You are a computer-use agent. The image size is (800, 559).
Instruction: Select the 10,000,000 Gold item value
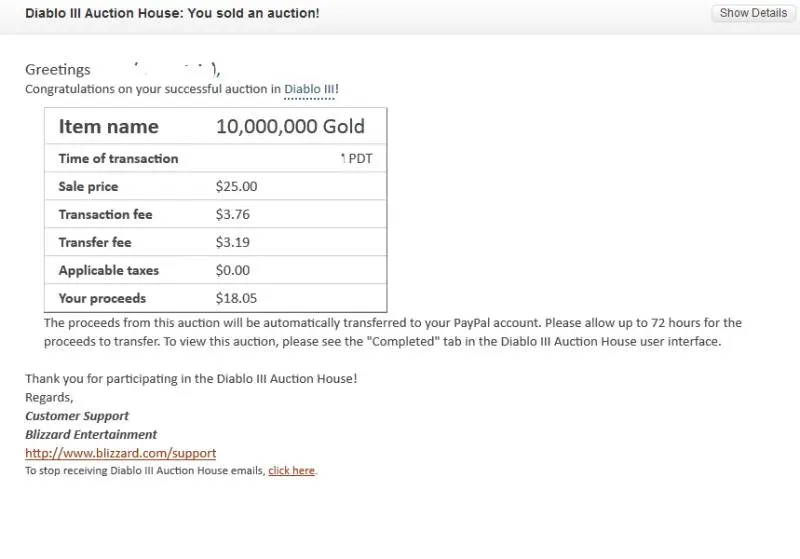click(x=290, y=126)
